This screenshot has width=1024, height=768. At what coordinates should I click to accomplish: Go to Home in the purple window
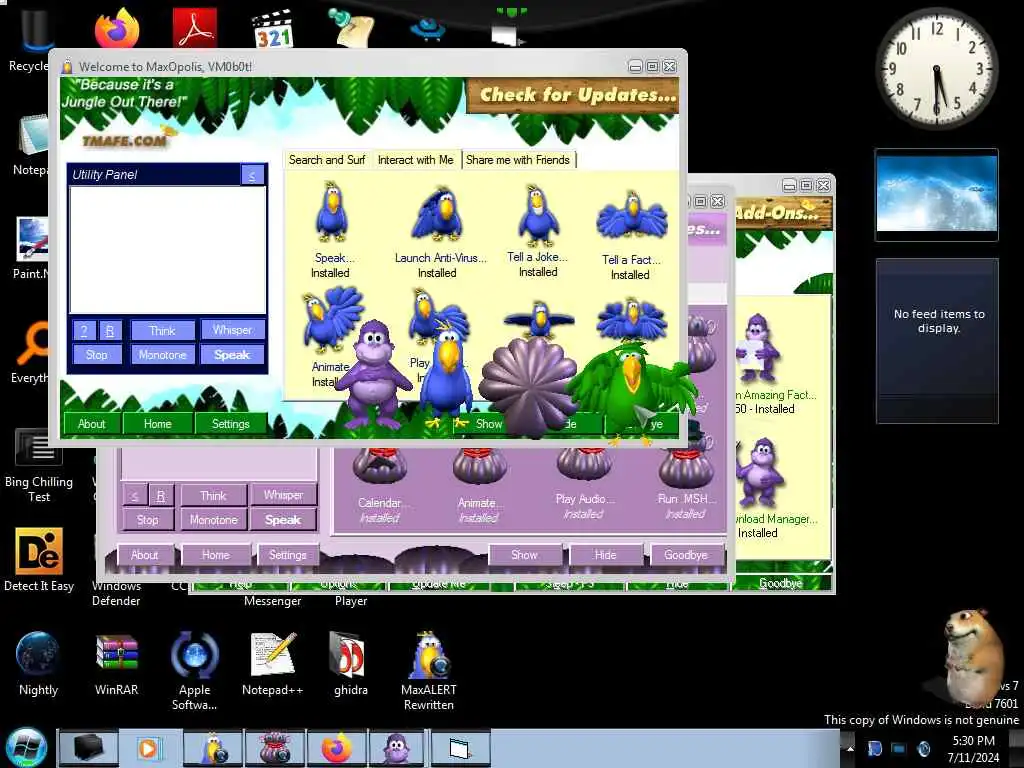pos(216,554)
